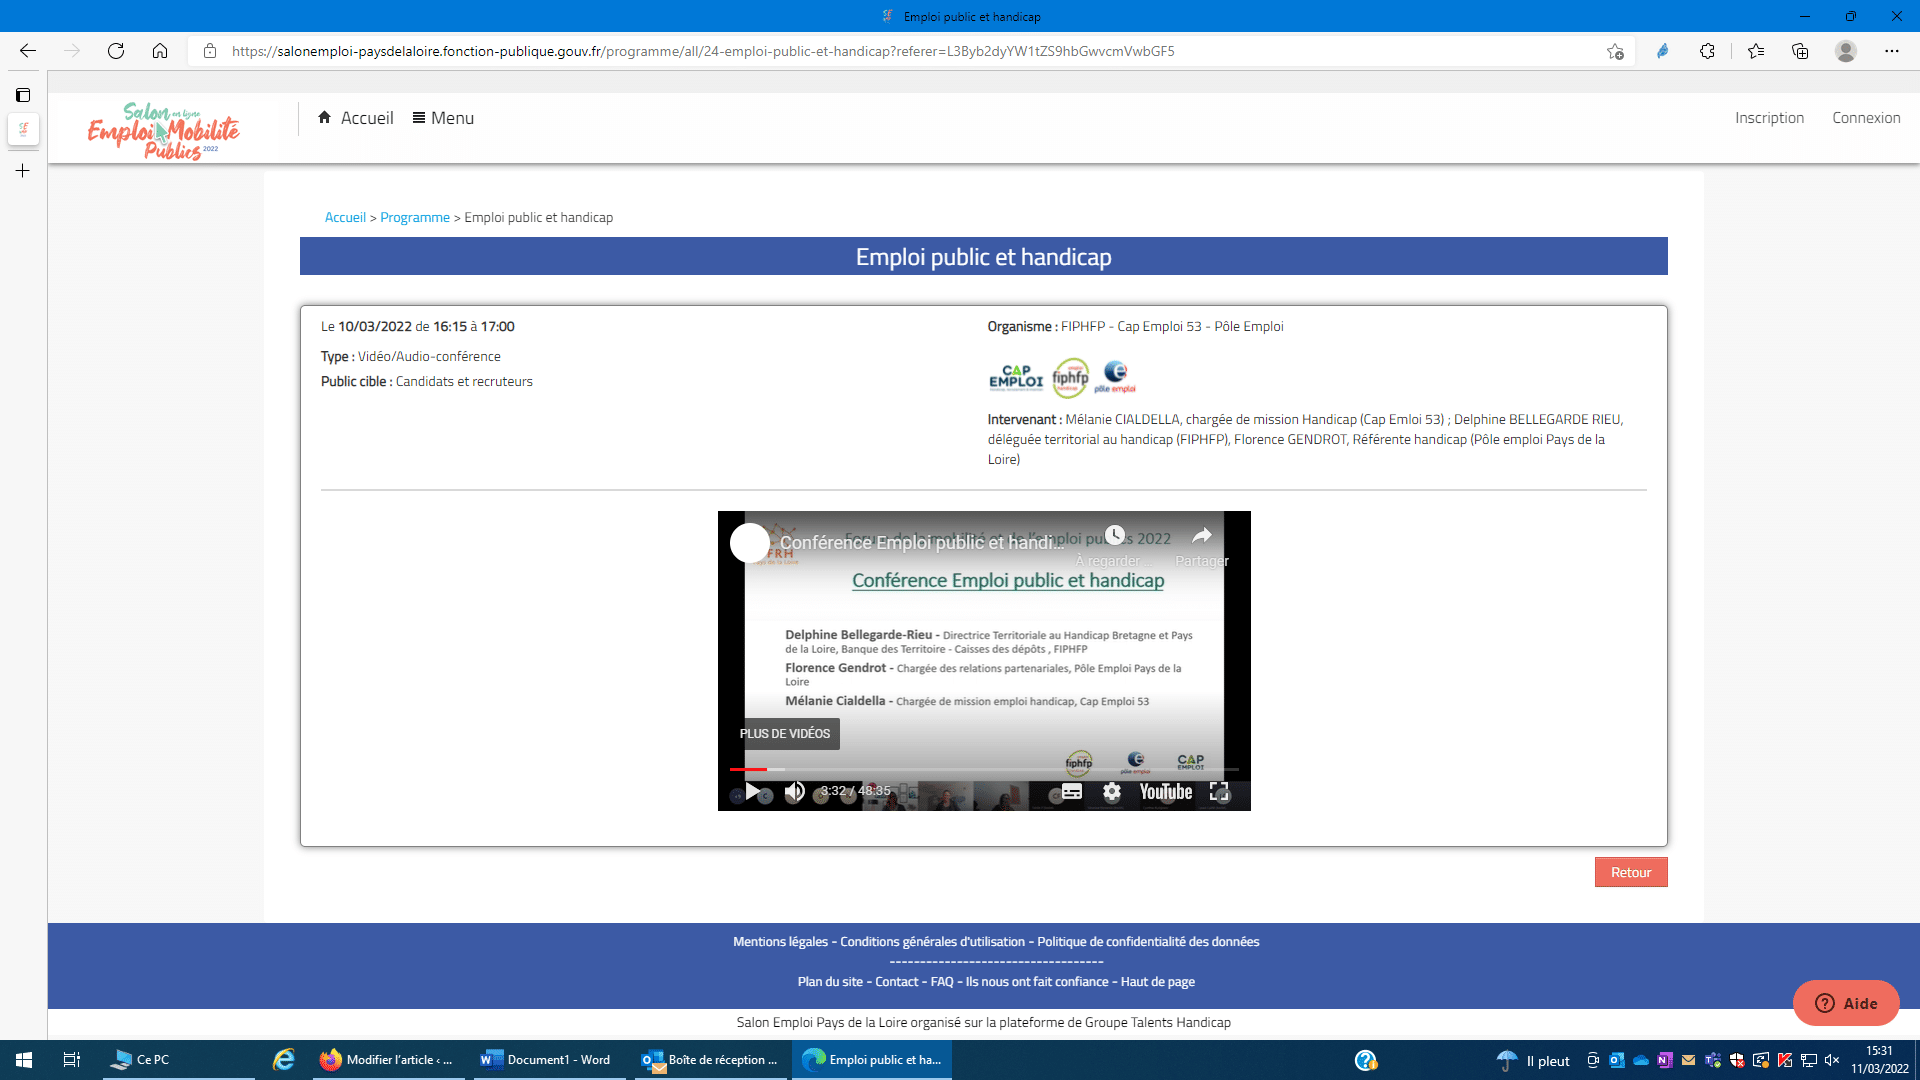Image resolution: width=1920 pixels, height=1080 pixels.
Task: Open Edge Settings and more ellipsis menu
Action: tap(1892, 51)
